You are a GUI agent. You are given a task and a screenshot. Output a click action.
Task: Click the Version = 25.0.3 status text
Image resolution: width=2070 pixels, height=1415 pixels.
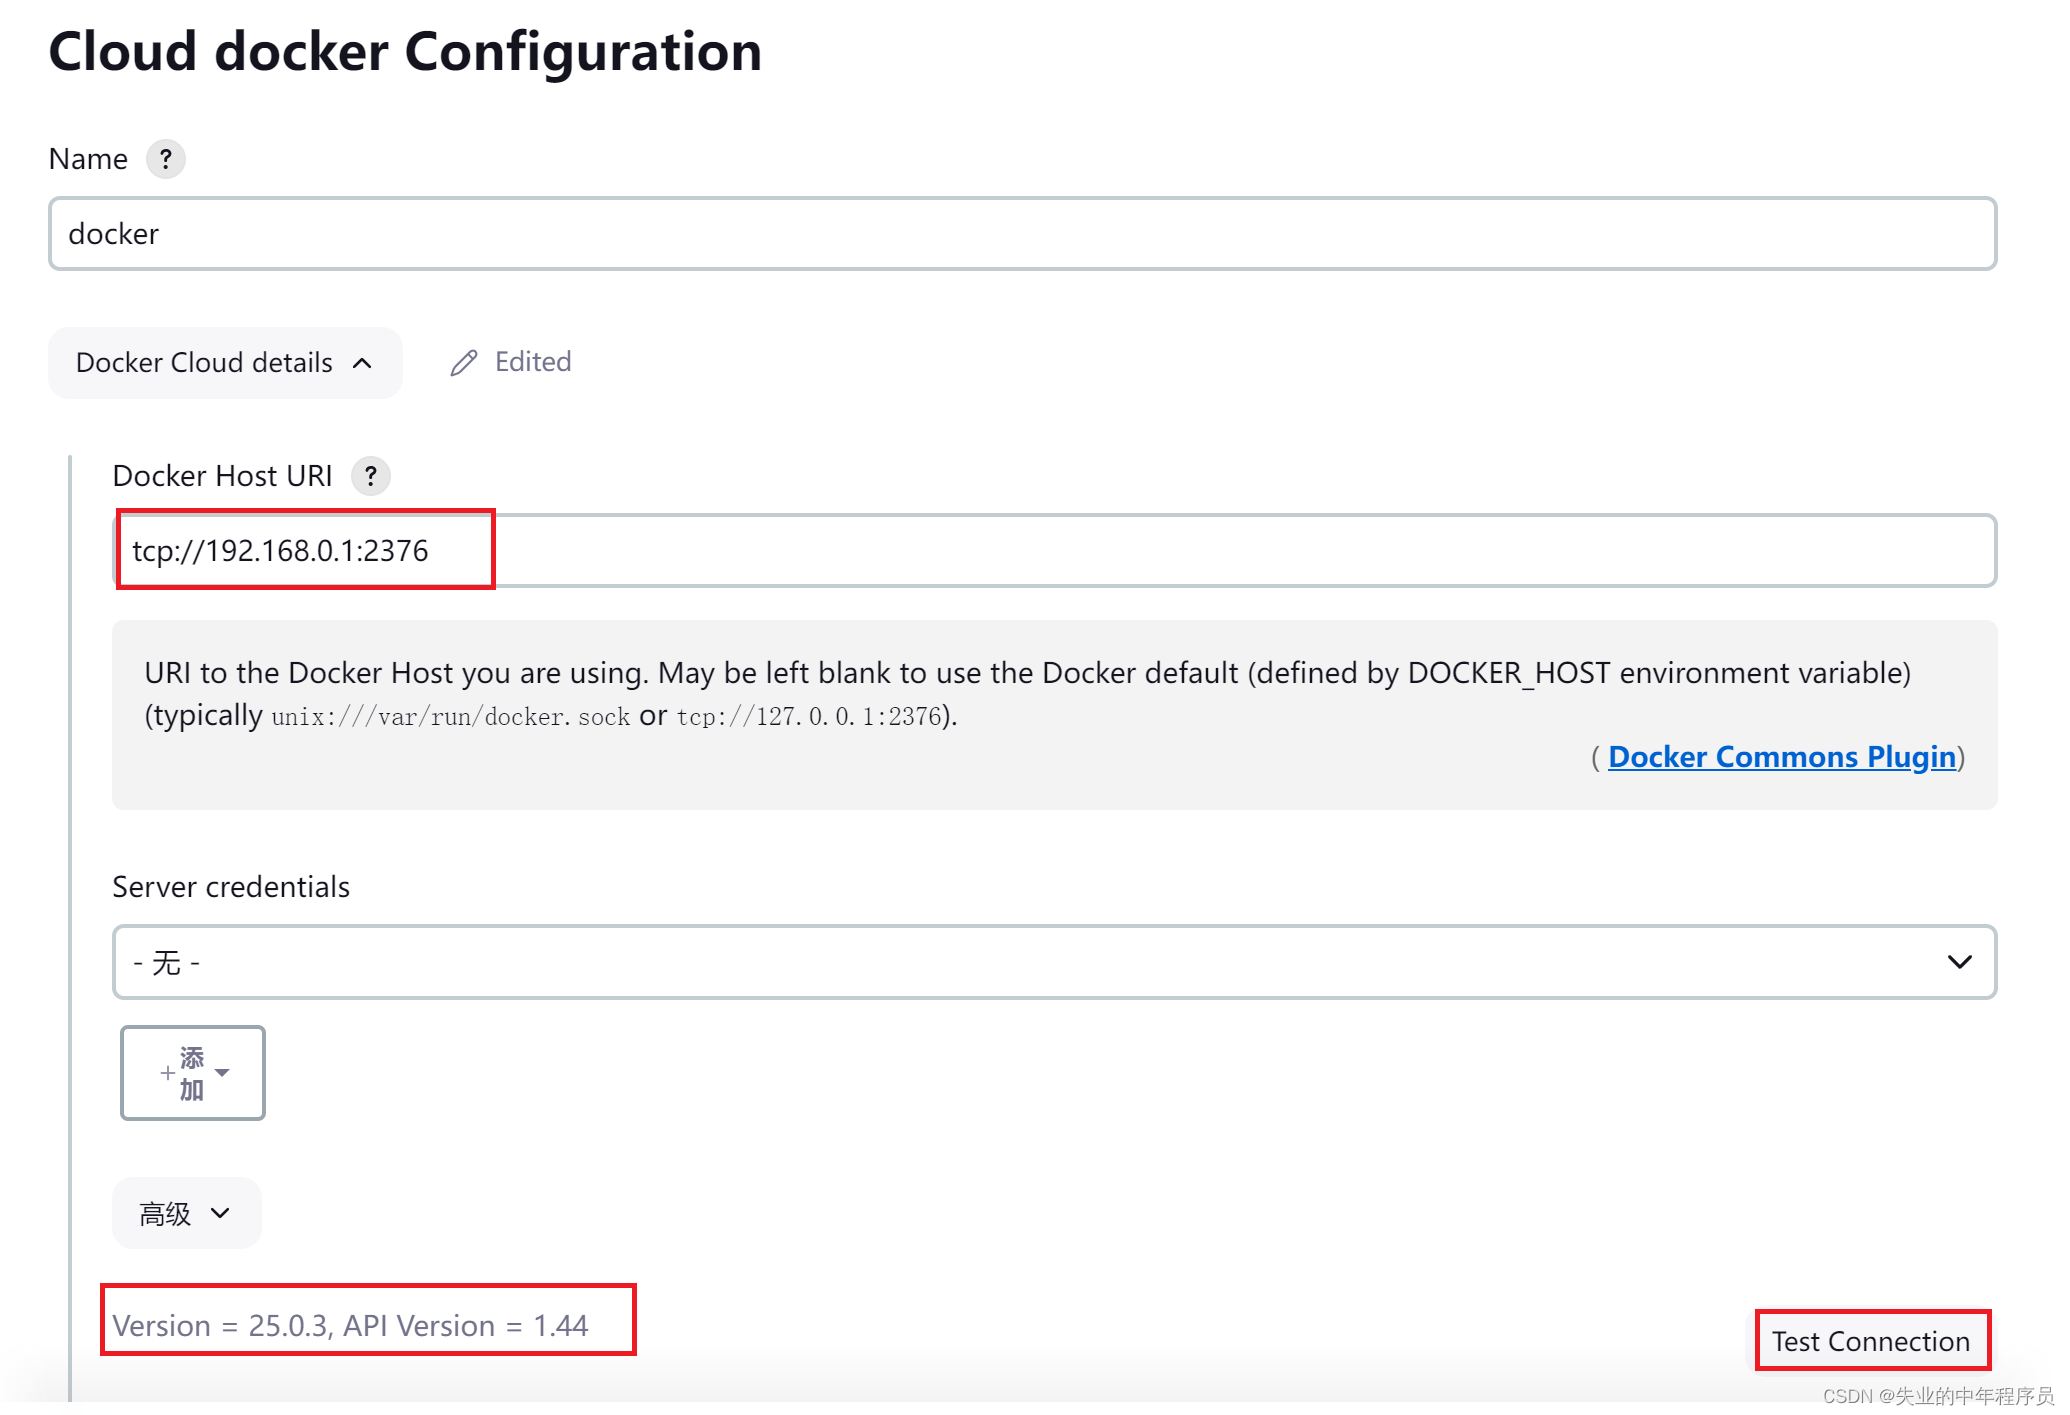point(351,1325)
